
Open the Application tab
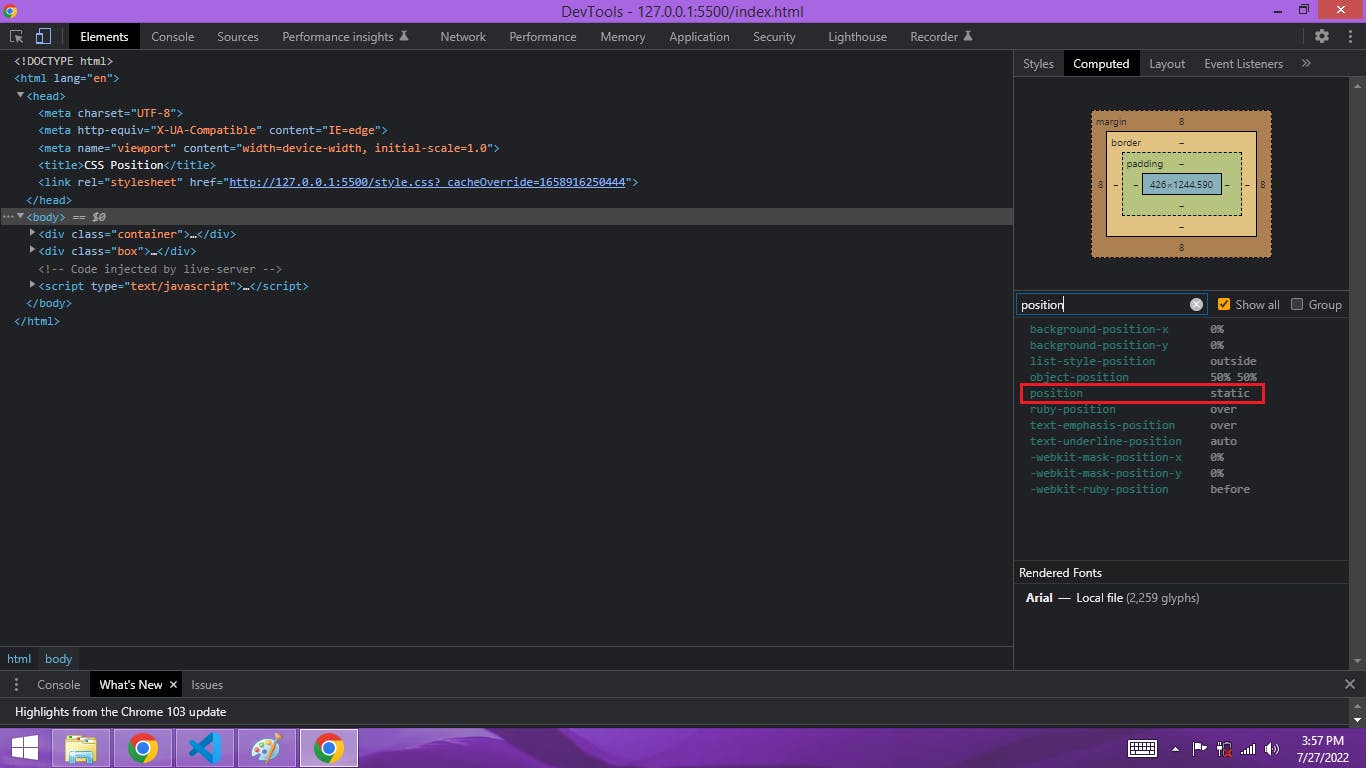click(699, 36)
